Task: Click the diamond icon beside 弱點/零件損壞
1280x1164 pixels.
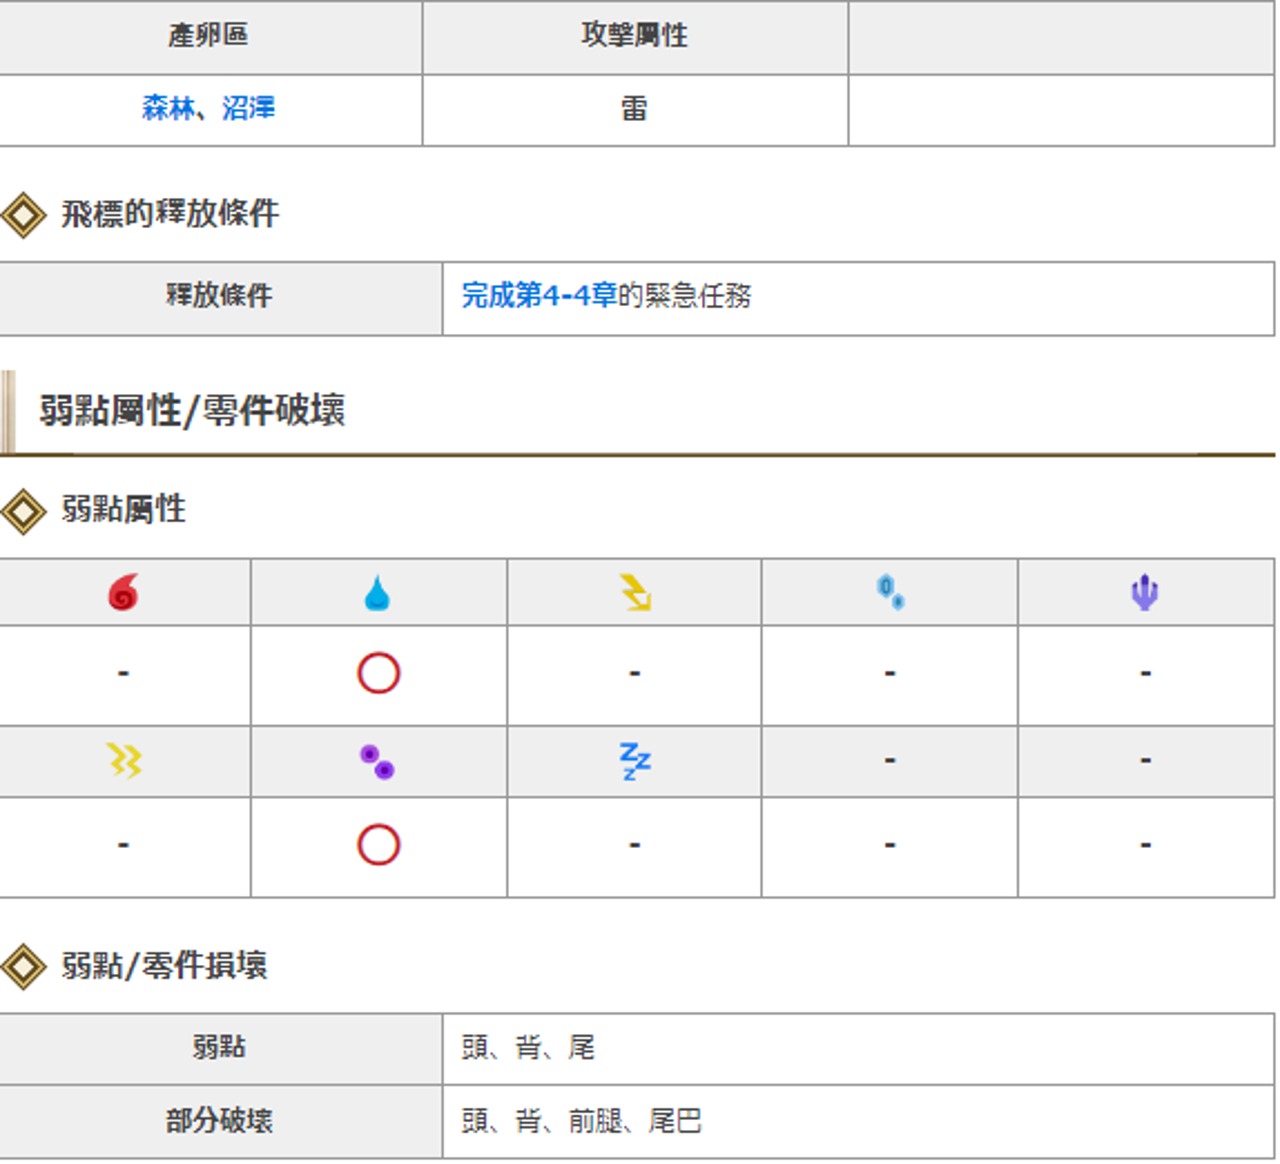Action: click(x=23, y=966)
